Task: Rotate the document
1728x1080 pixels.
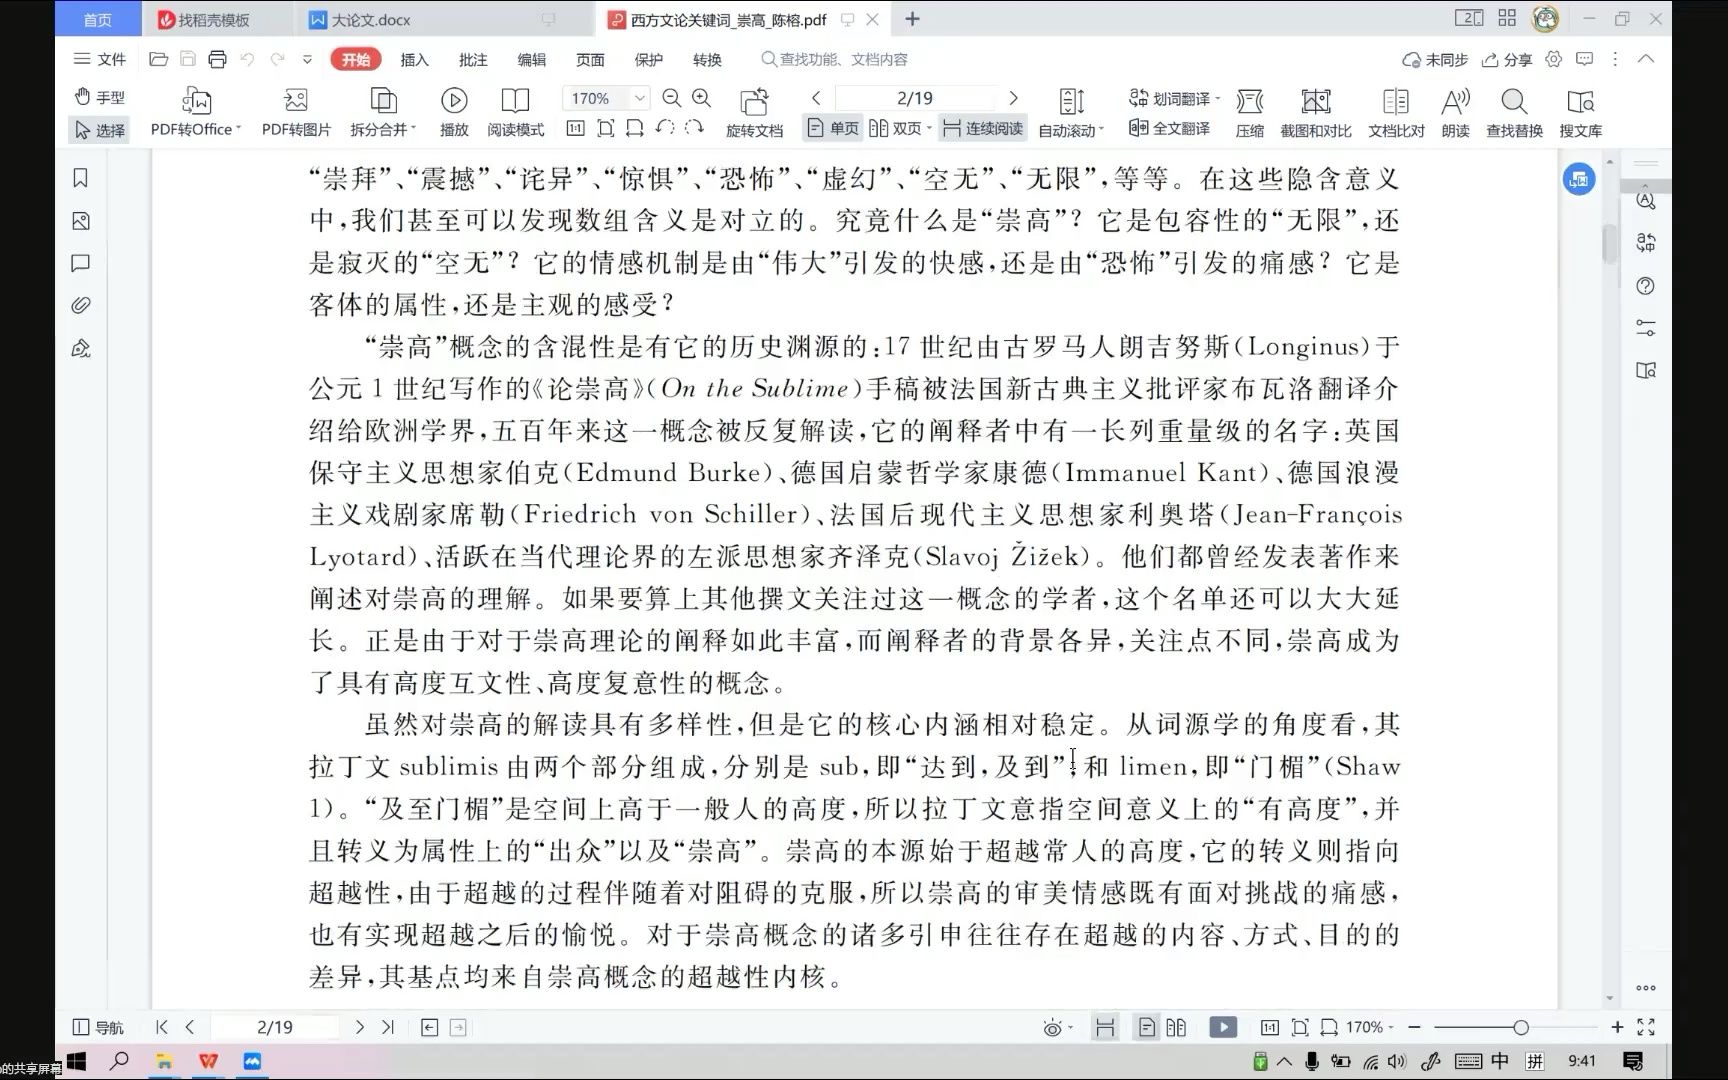Action: coord(754,112)
